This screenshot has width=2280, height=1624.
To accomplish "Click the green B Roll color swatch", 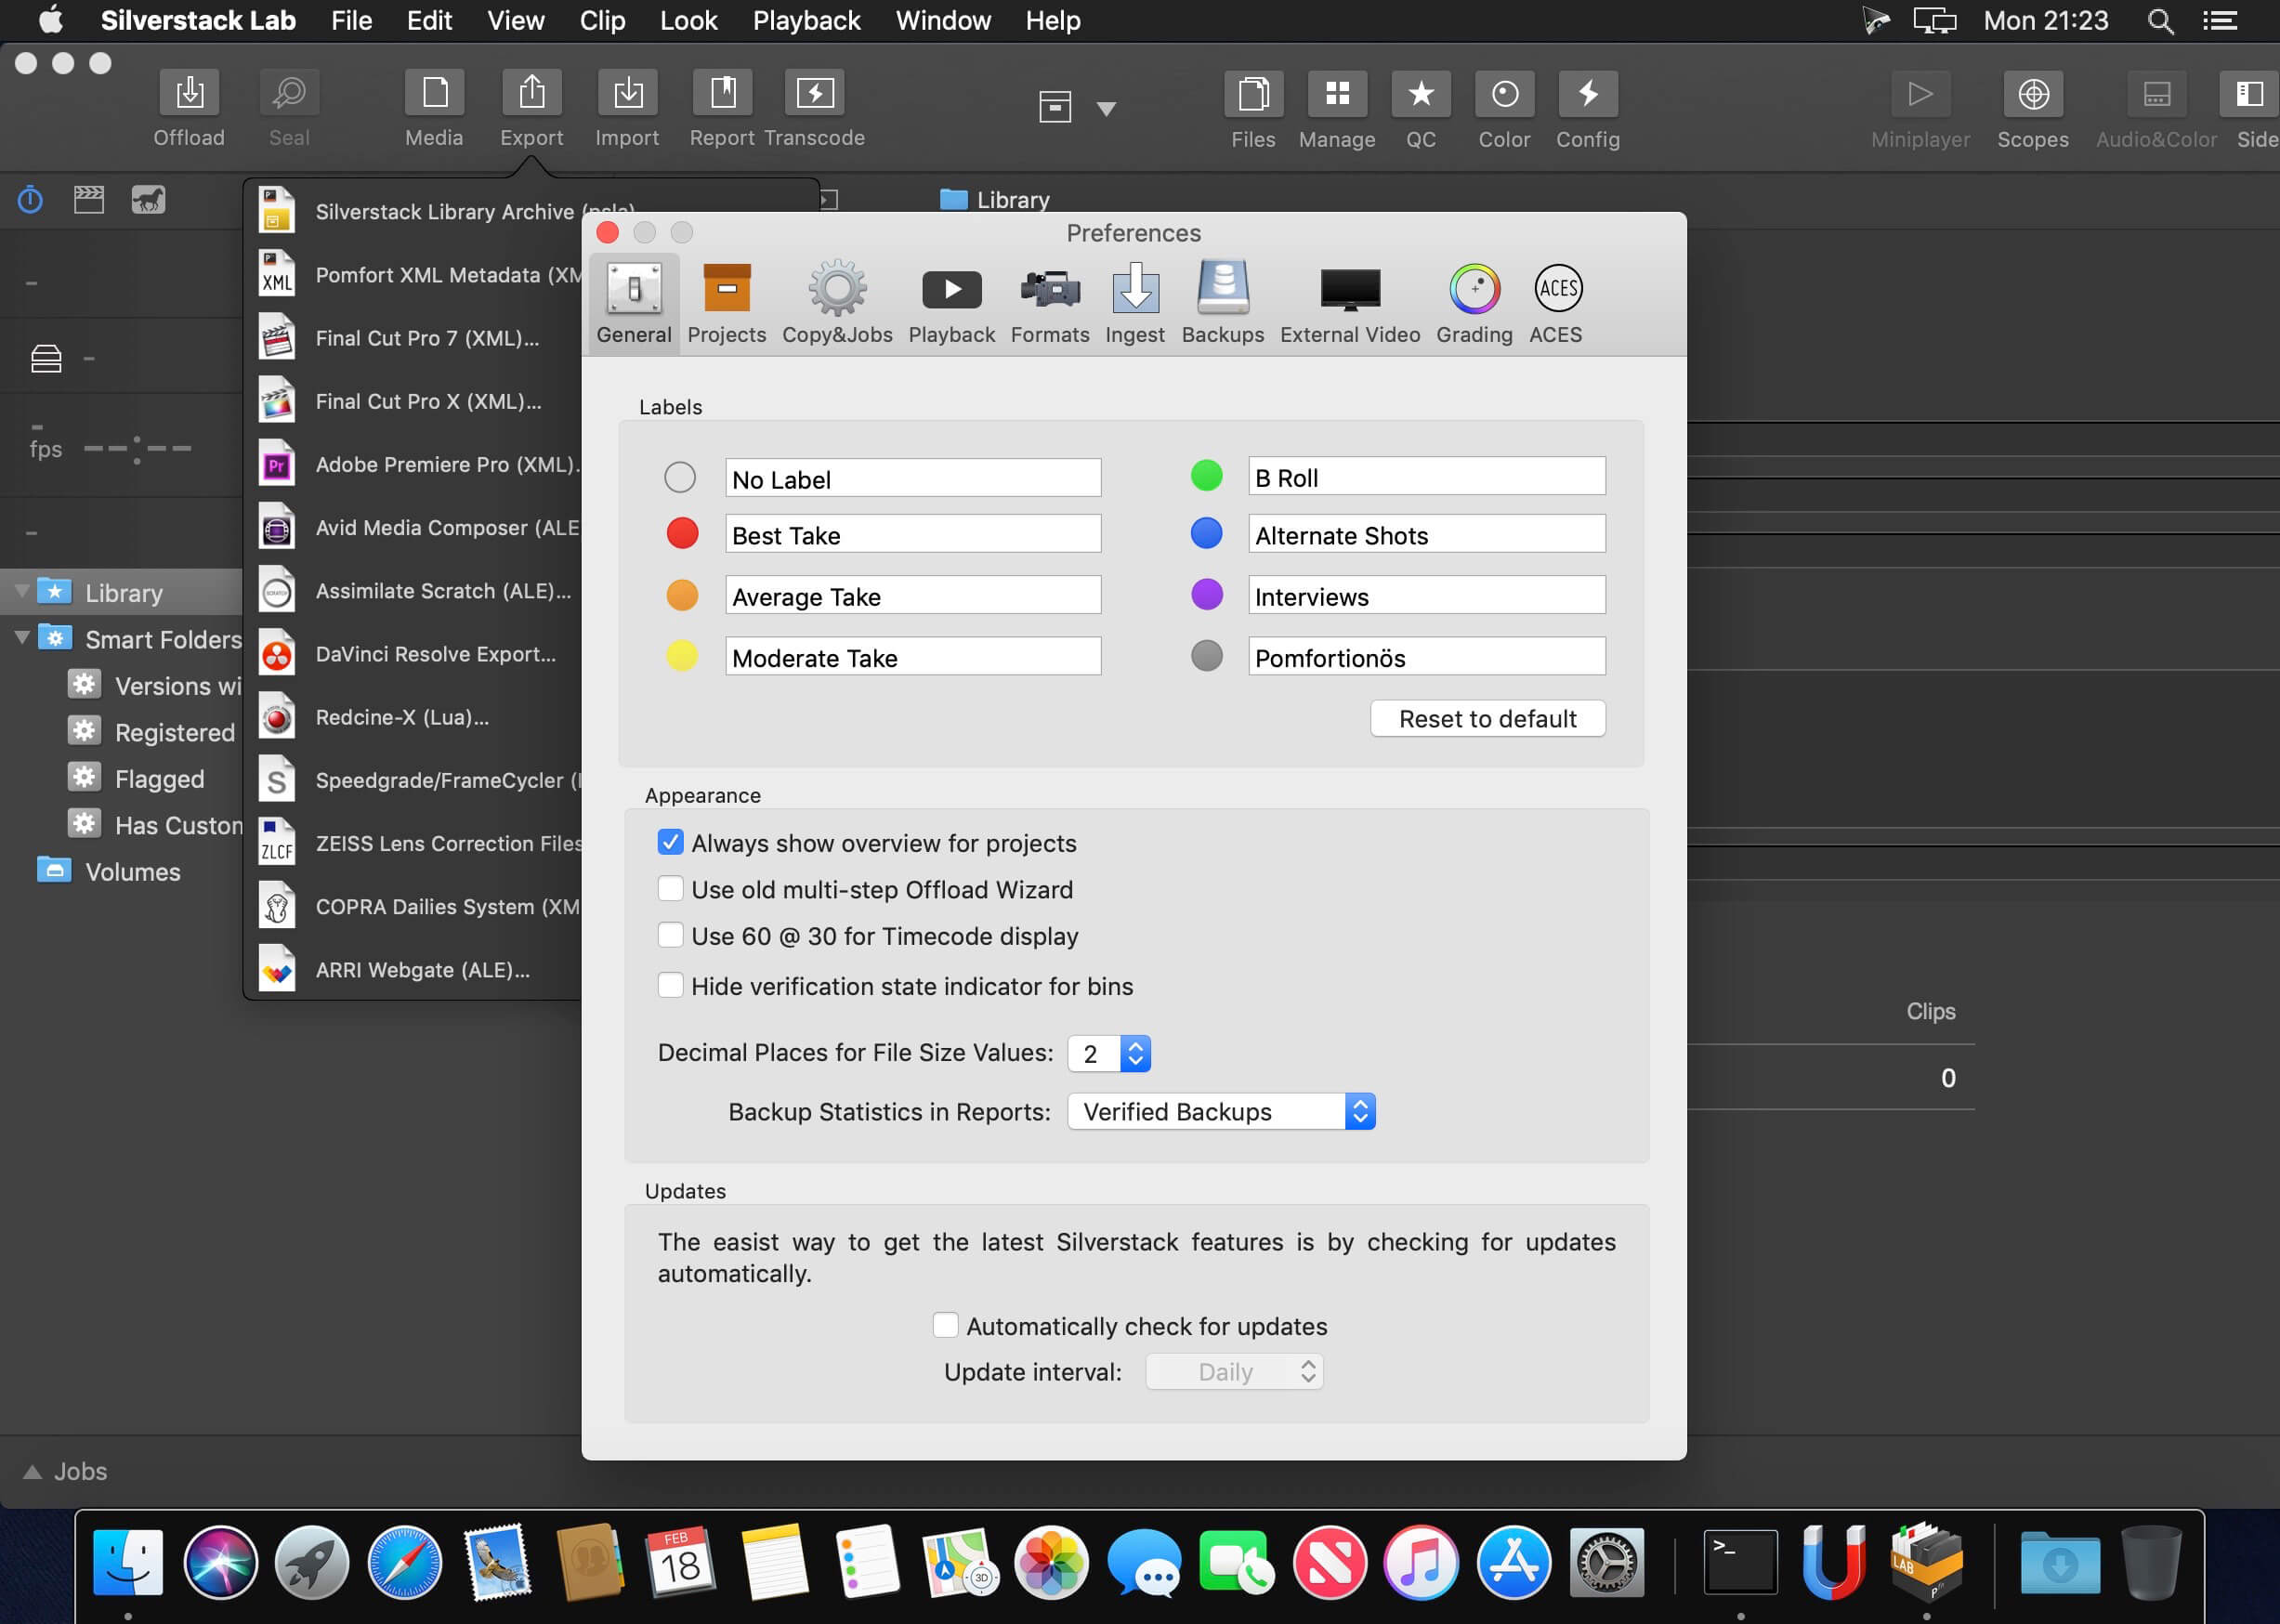I will point(1206,475).
